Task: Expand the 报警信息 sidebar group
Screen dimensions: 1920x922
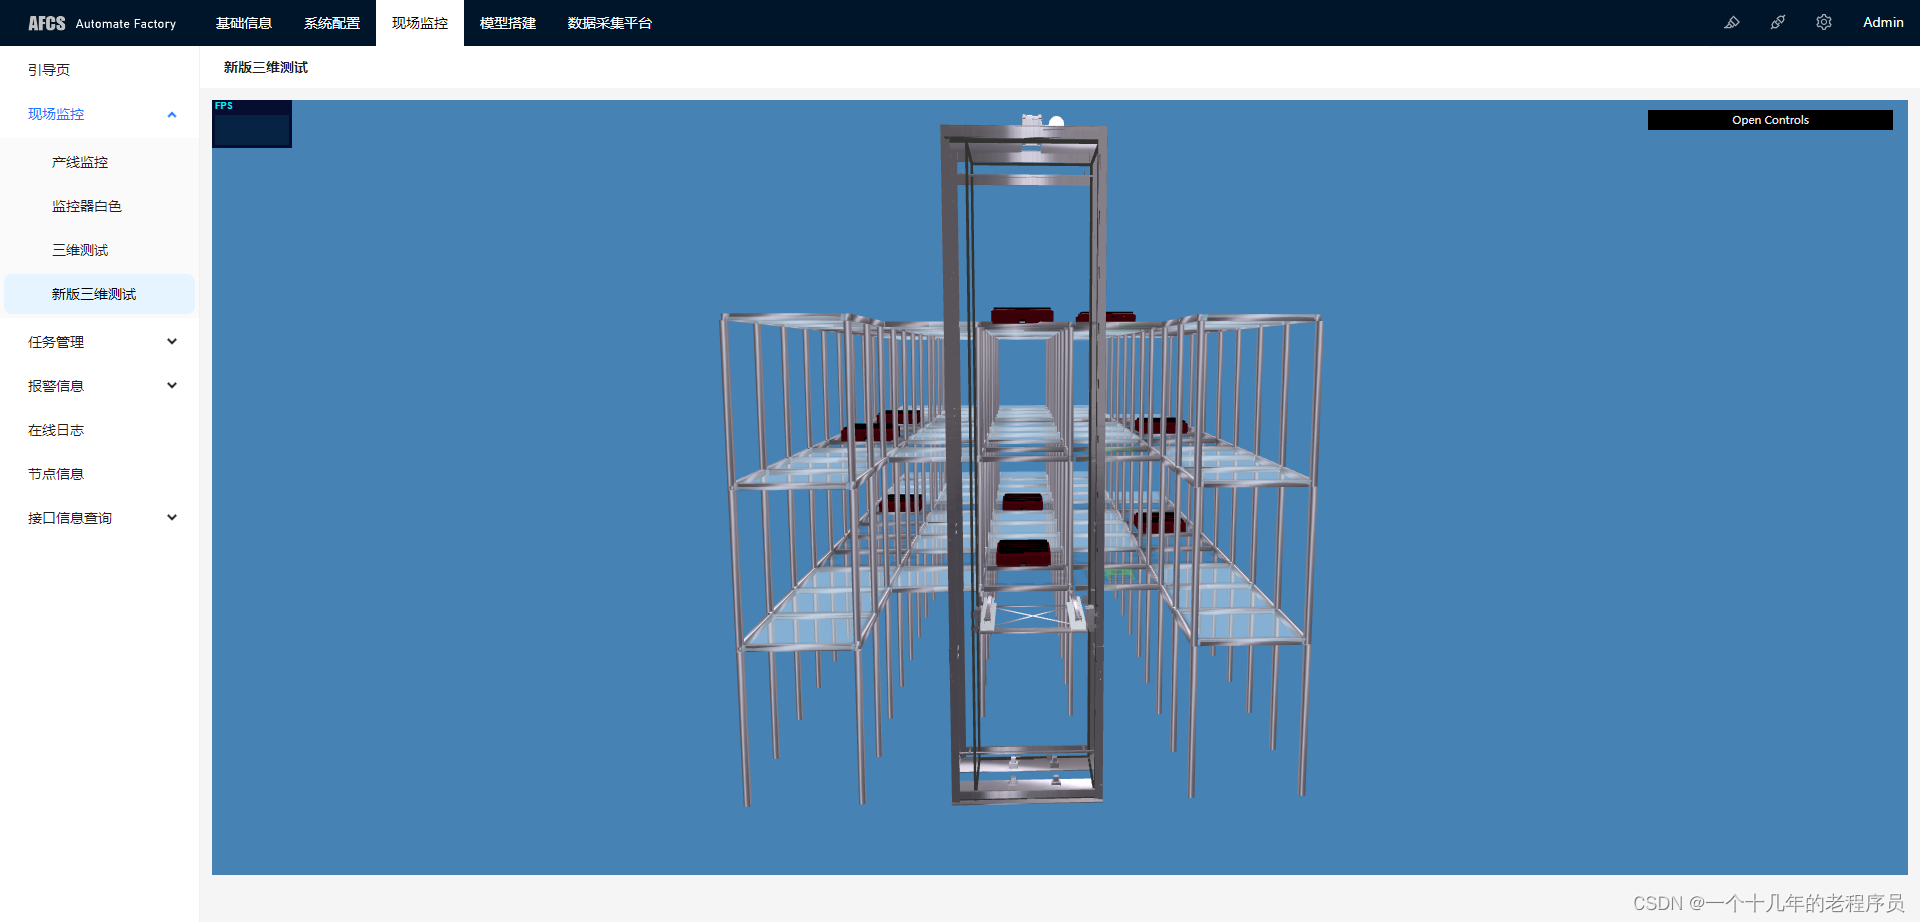Action: (x=99, y=386)
